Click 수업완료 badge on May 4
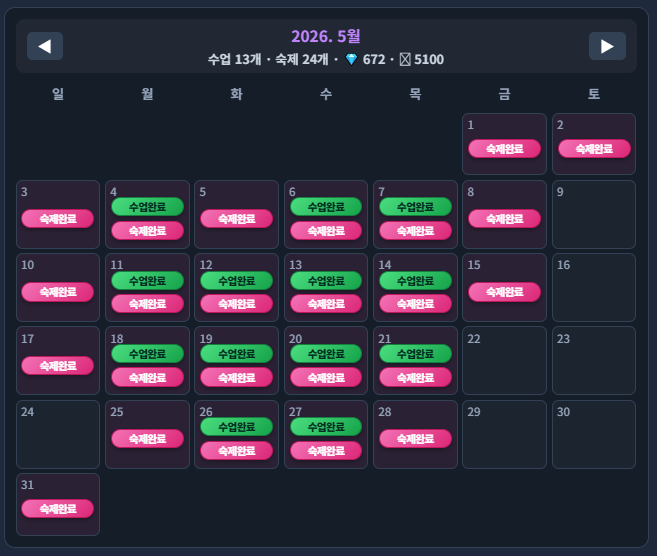The height and width of the screenshot is (556, 657). click(147, 207)
